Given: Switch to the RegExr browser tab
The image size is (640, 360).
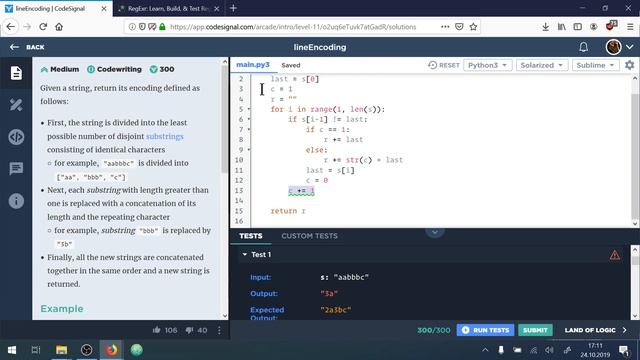Looking at the screenshot, I should [x=169, y=9].
